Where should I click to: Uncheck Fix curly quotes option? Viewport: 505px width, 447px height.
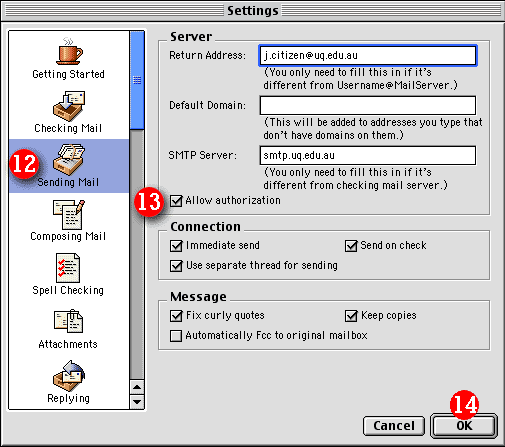(x=176, y=316)
